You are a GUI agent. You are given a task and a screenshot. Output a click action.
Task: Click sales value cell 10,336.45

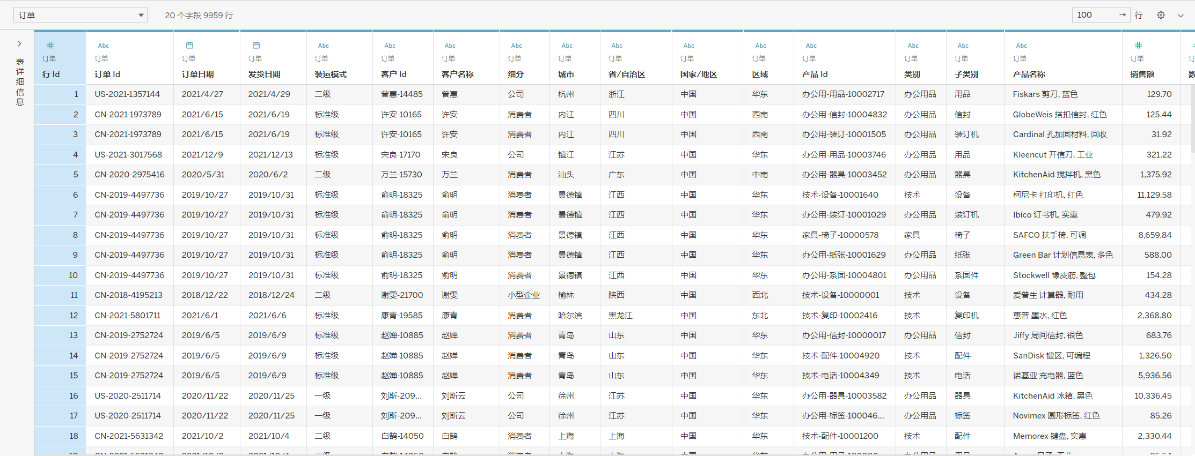point(1153,395)
